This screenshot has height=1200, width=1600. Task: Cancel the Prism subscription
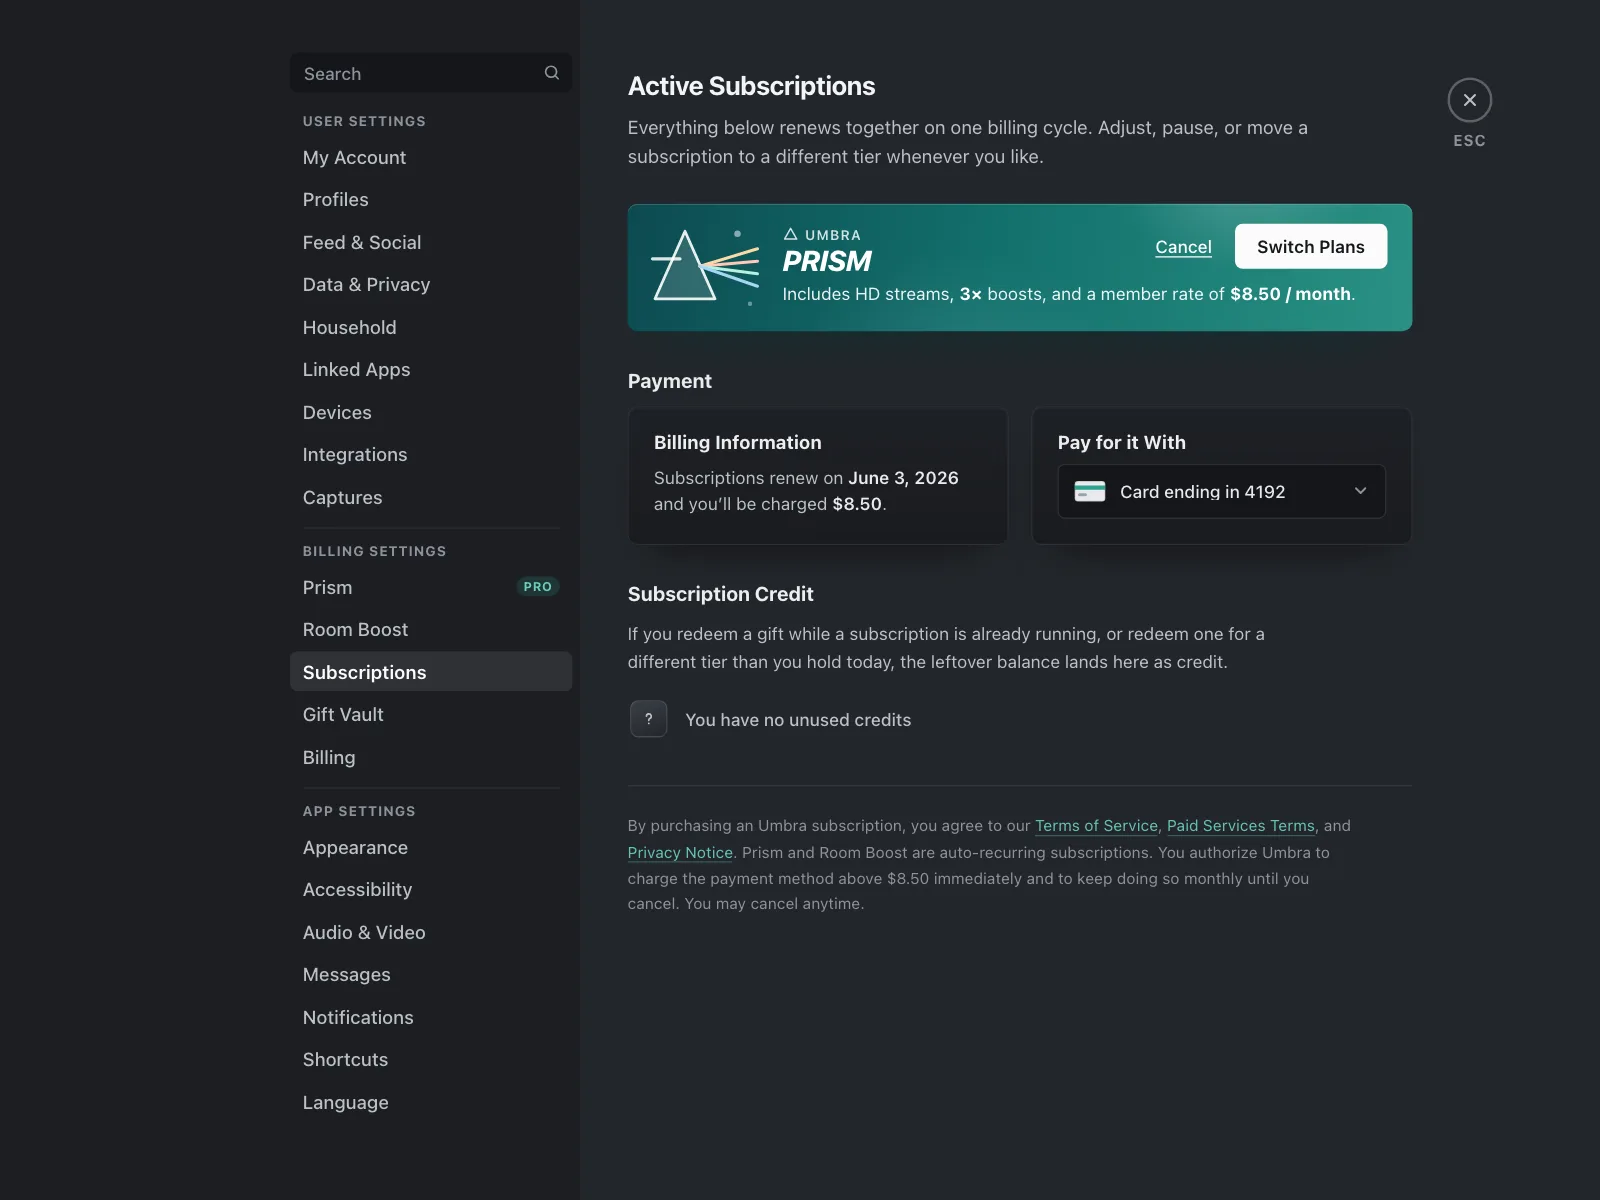pos(1183,247)
